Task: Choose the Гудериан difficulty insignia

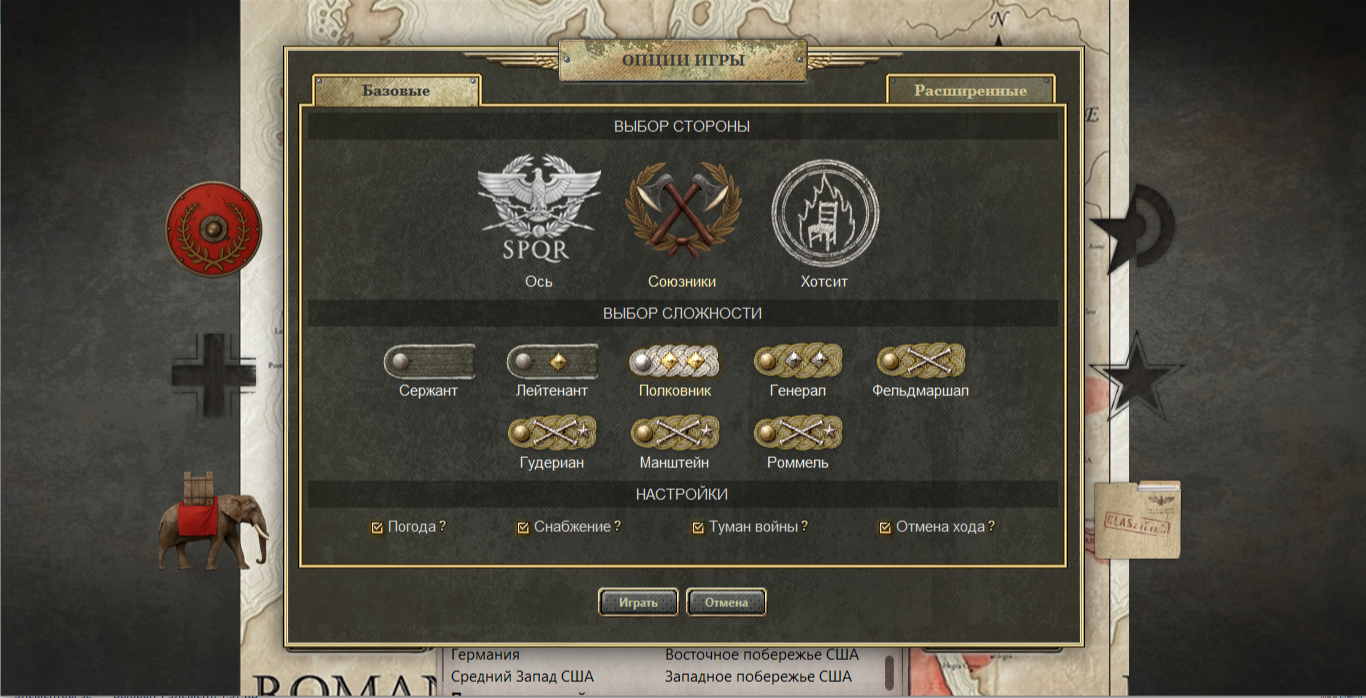Action: point(552,433)
